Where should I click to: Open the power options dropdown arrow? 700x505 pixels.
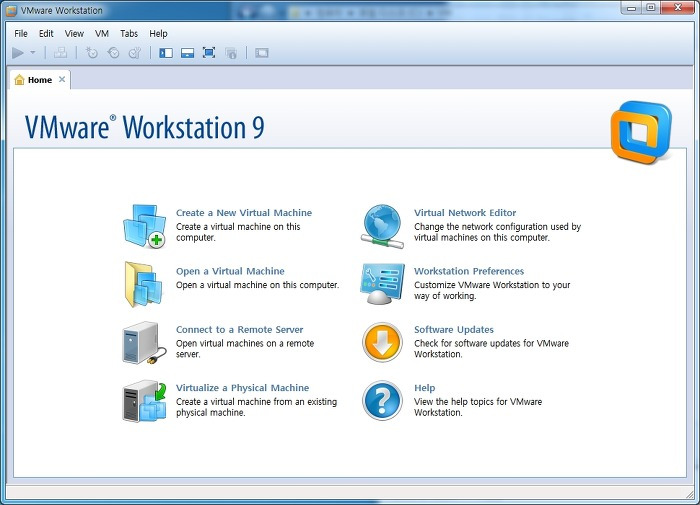33,53
